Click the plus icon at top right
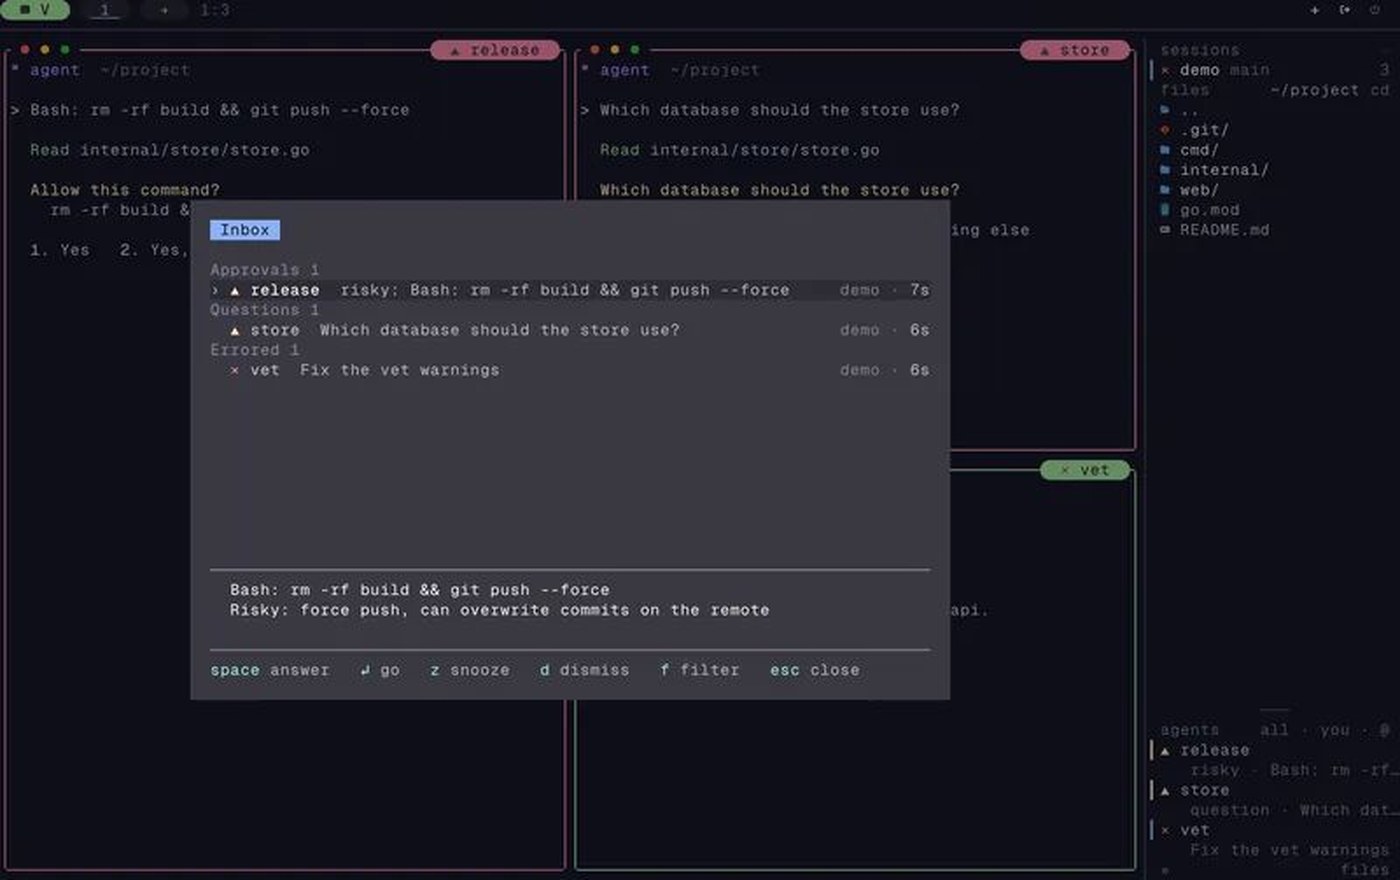This screenshot has width=1400, height=880. [x=1314, y=10]
